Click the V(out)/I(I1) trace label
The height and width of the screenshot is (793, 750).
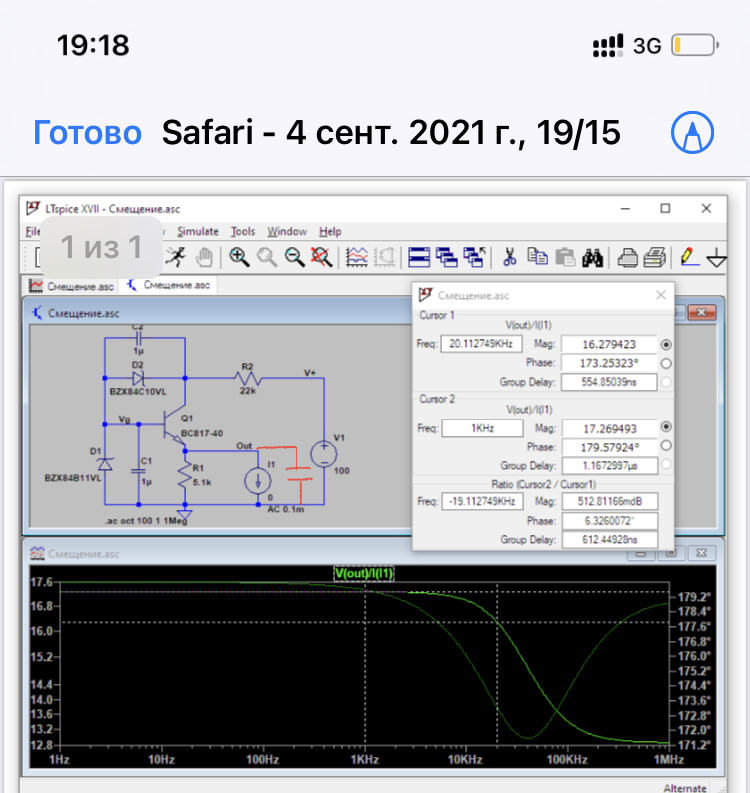point(365,573)
